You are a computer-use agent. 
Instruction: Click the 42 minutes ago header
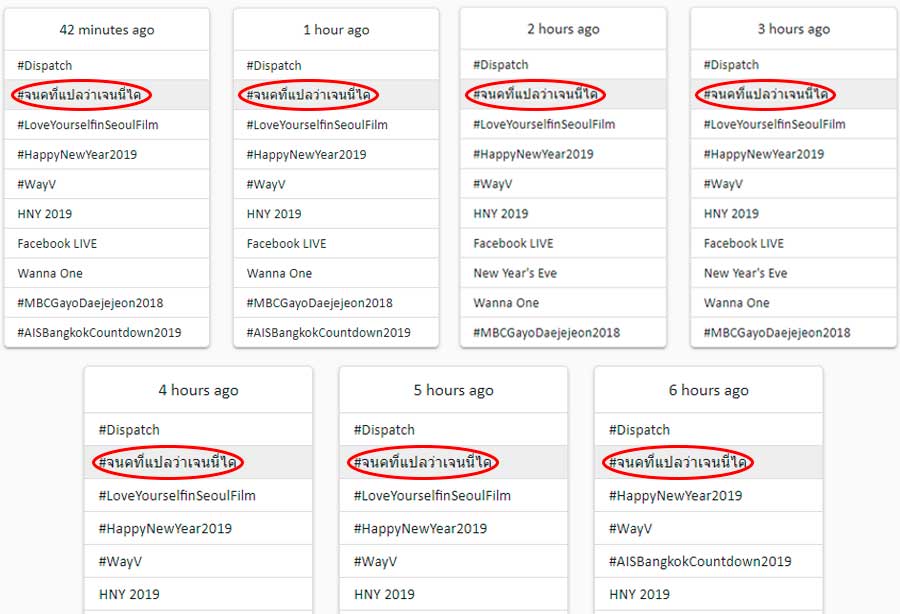[107, 30]
